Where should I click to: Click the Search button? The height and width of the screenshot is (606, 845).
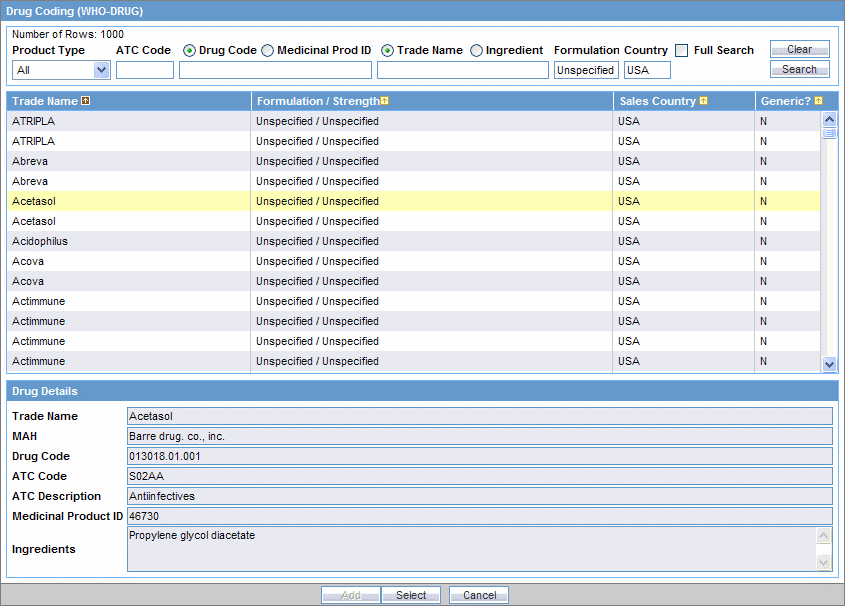(x=799, y=69)
